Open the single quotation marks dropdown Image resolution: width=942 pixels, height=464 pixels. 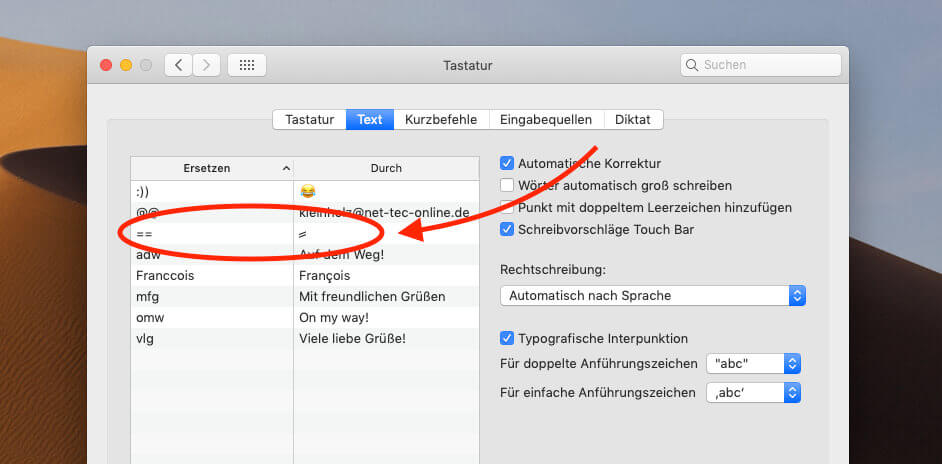753,393
